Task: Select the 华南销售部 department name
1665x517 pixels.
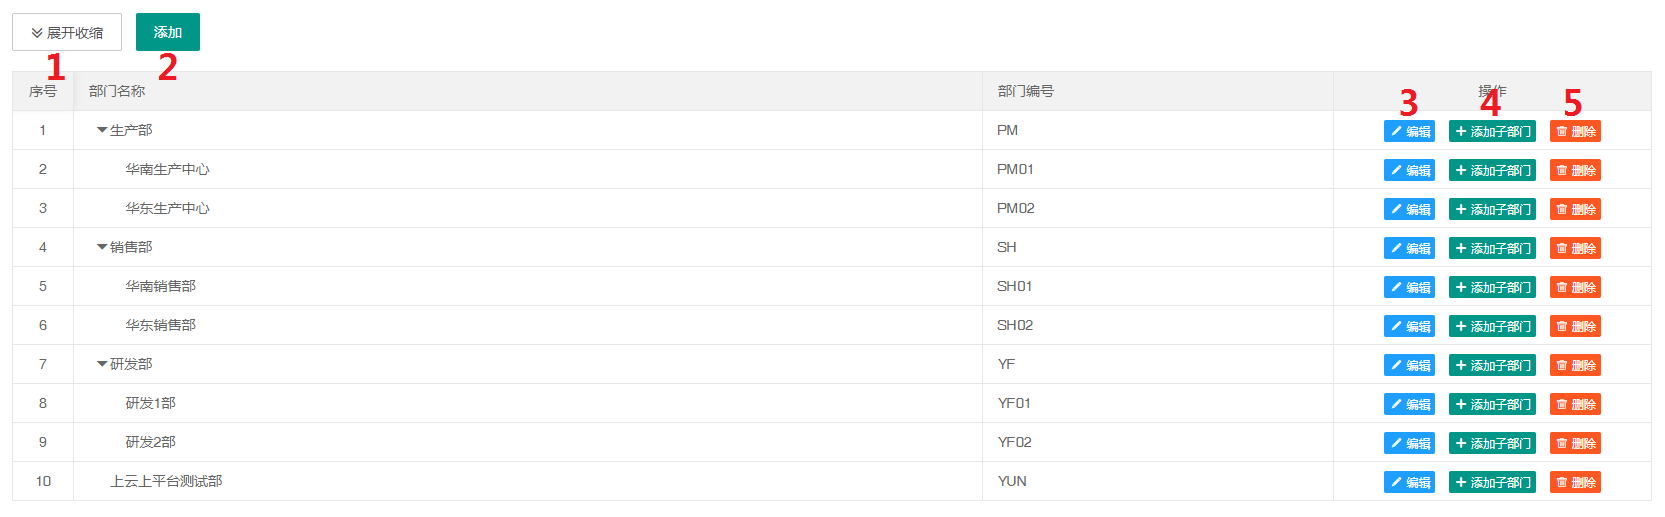Action: pyautogui.click(x=160, y=286)
